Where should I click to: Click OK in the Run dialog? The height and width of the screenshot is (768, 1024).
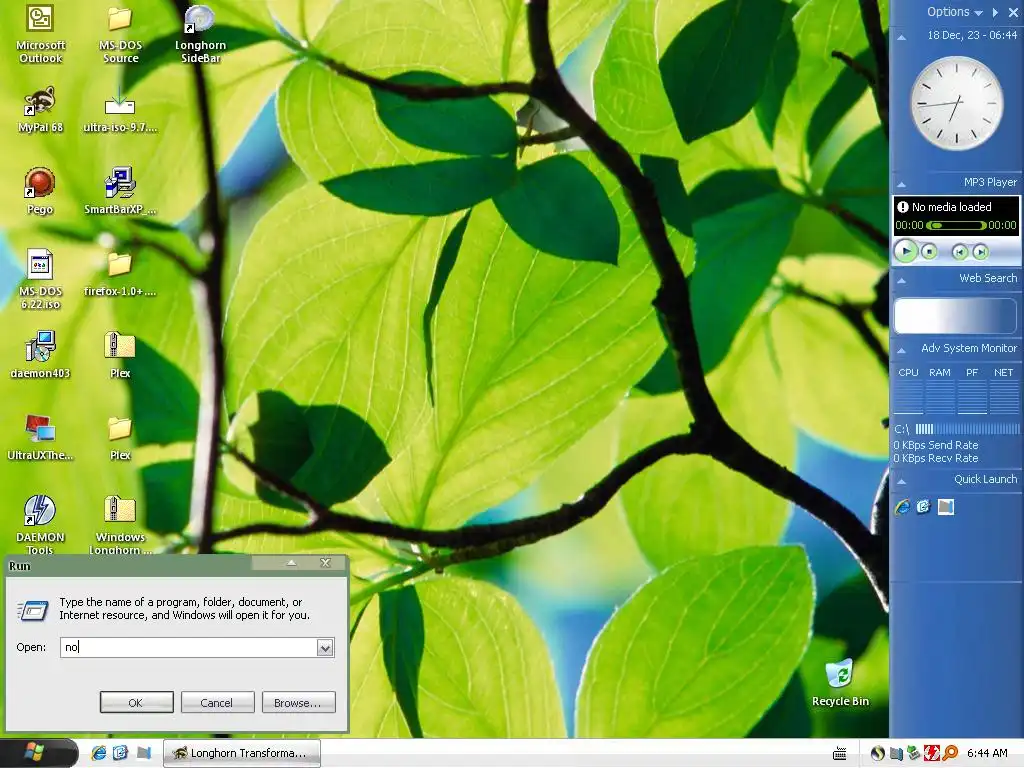pos(136,703)
